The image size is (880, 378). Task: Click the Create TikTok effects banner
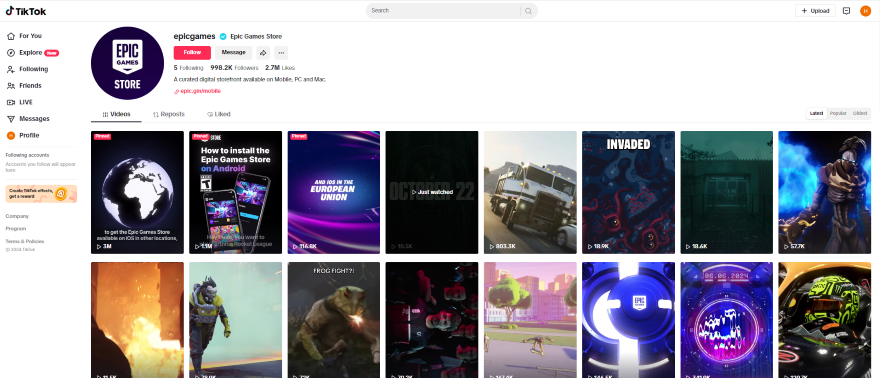[41, 193]
